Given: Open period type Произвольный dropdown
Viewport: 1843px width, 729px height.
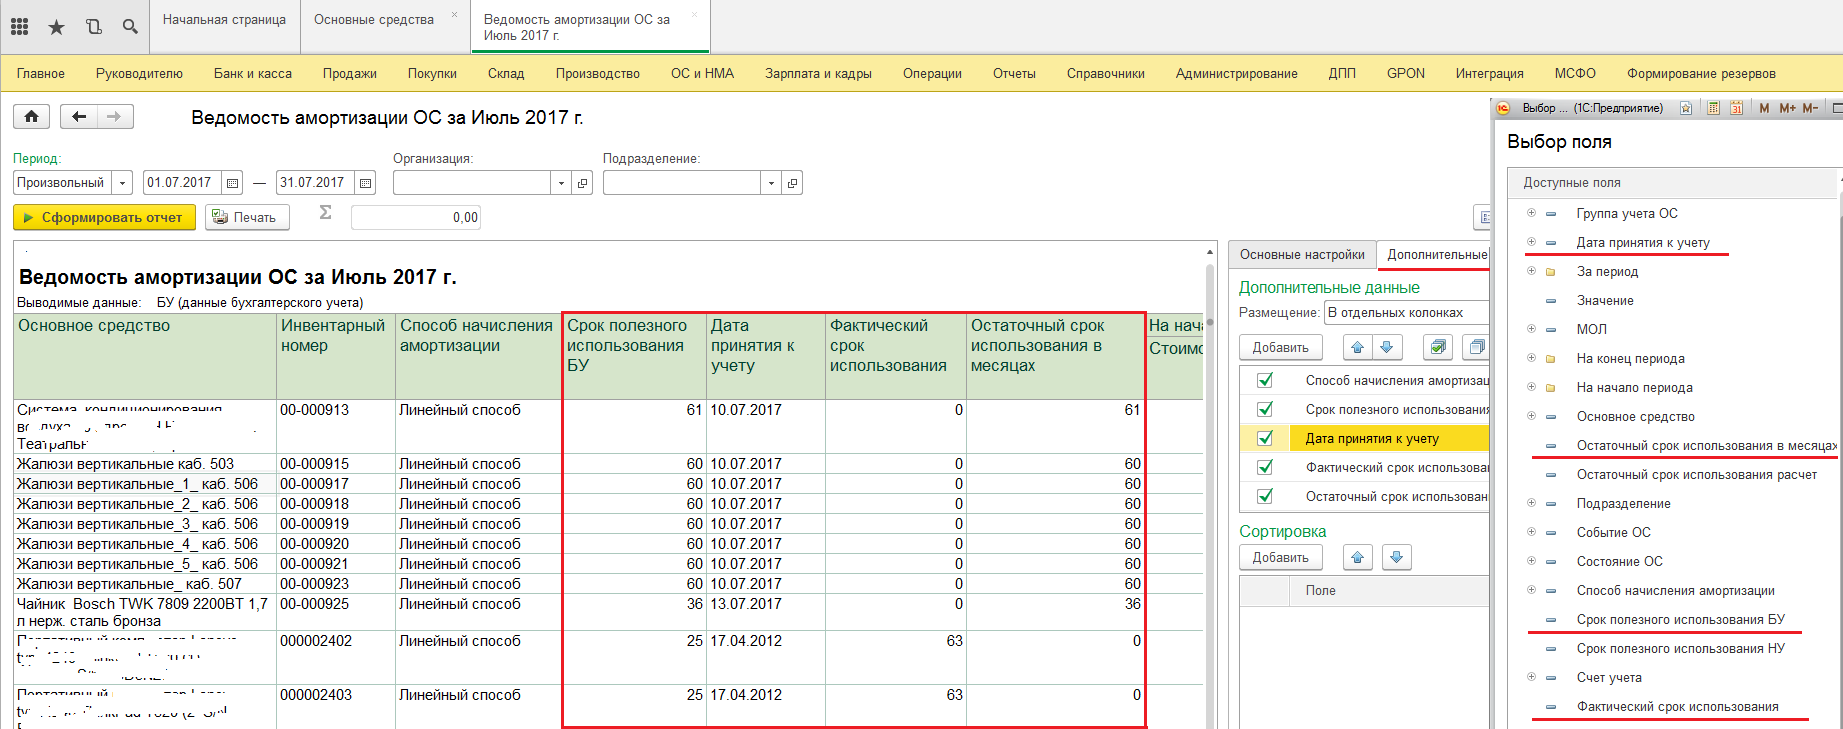Looking at the screenshot, I should click(x=122, y=183).
